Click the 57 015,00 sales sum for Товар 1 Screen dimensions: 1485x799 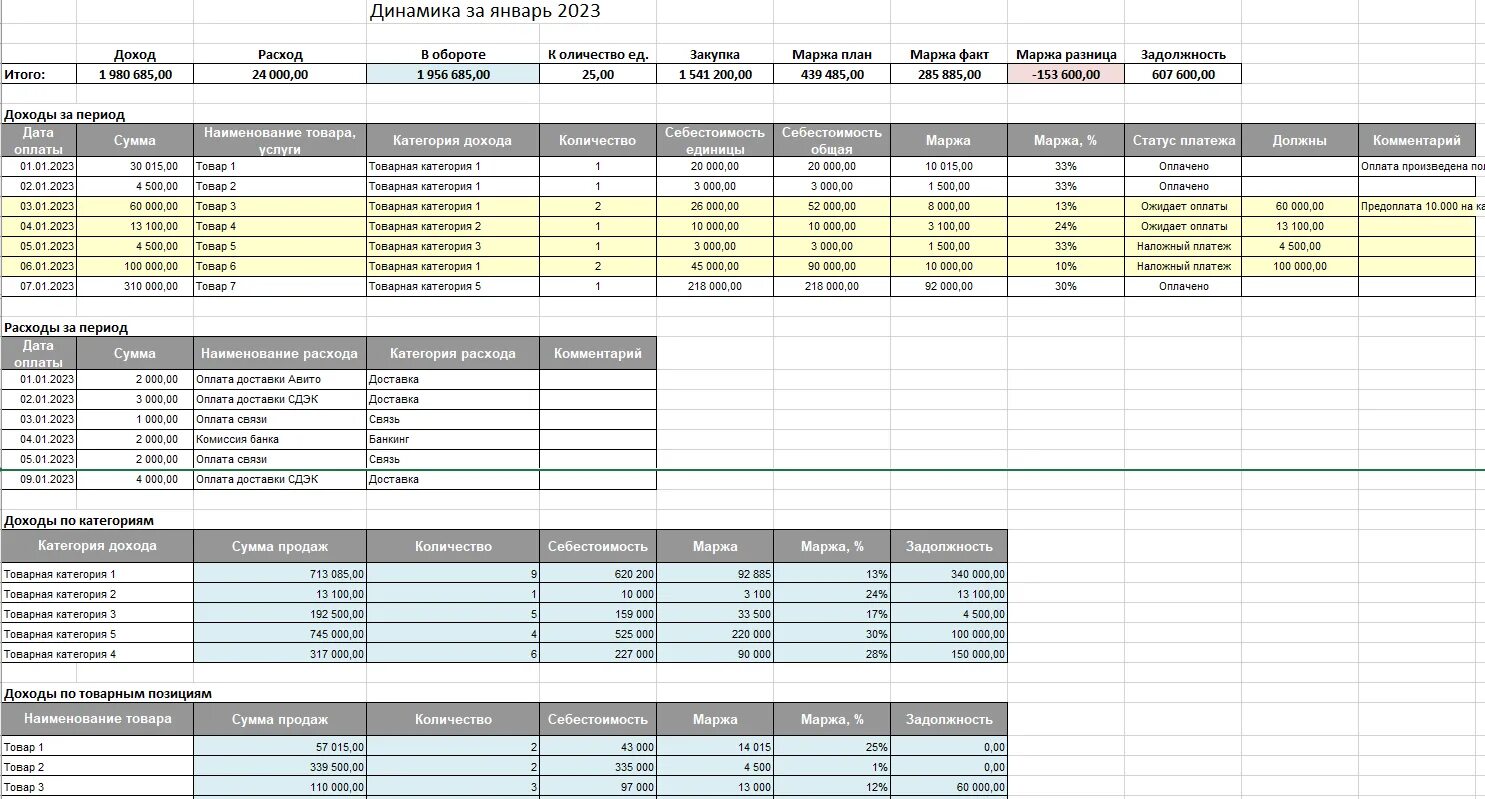click(280, 747)
